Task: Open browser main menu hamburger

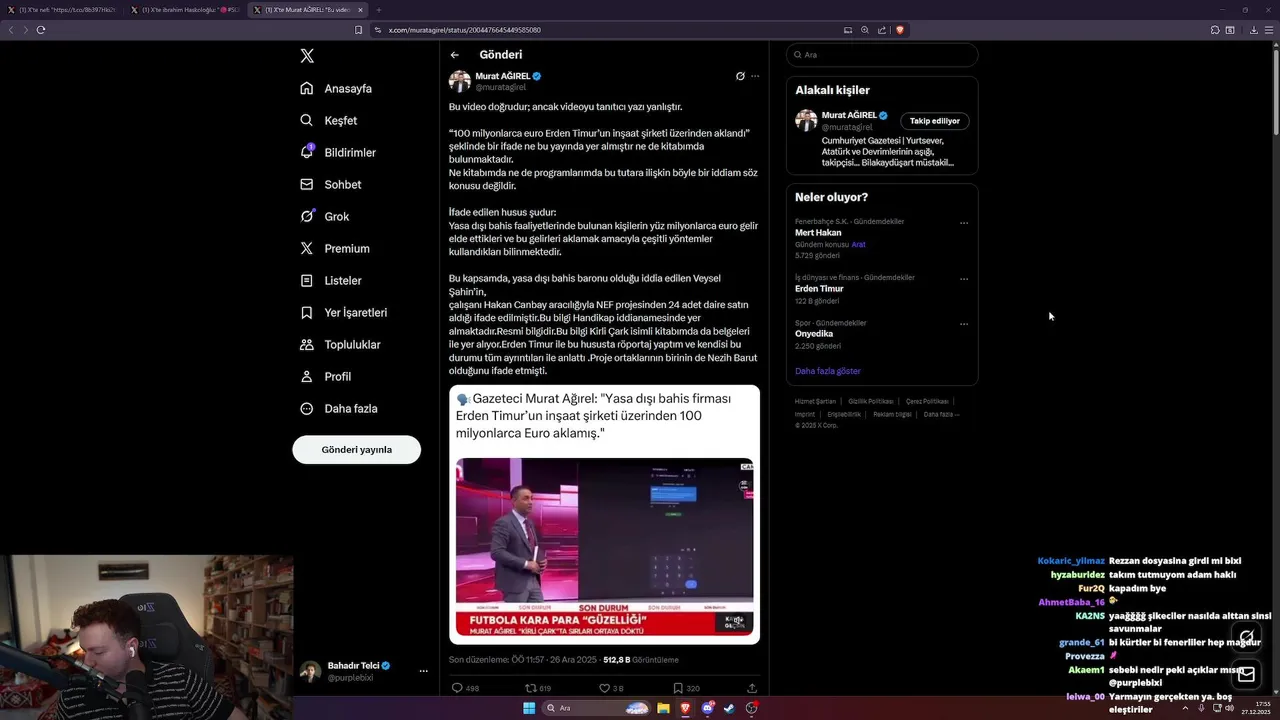Action: point(1269,30)
